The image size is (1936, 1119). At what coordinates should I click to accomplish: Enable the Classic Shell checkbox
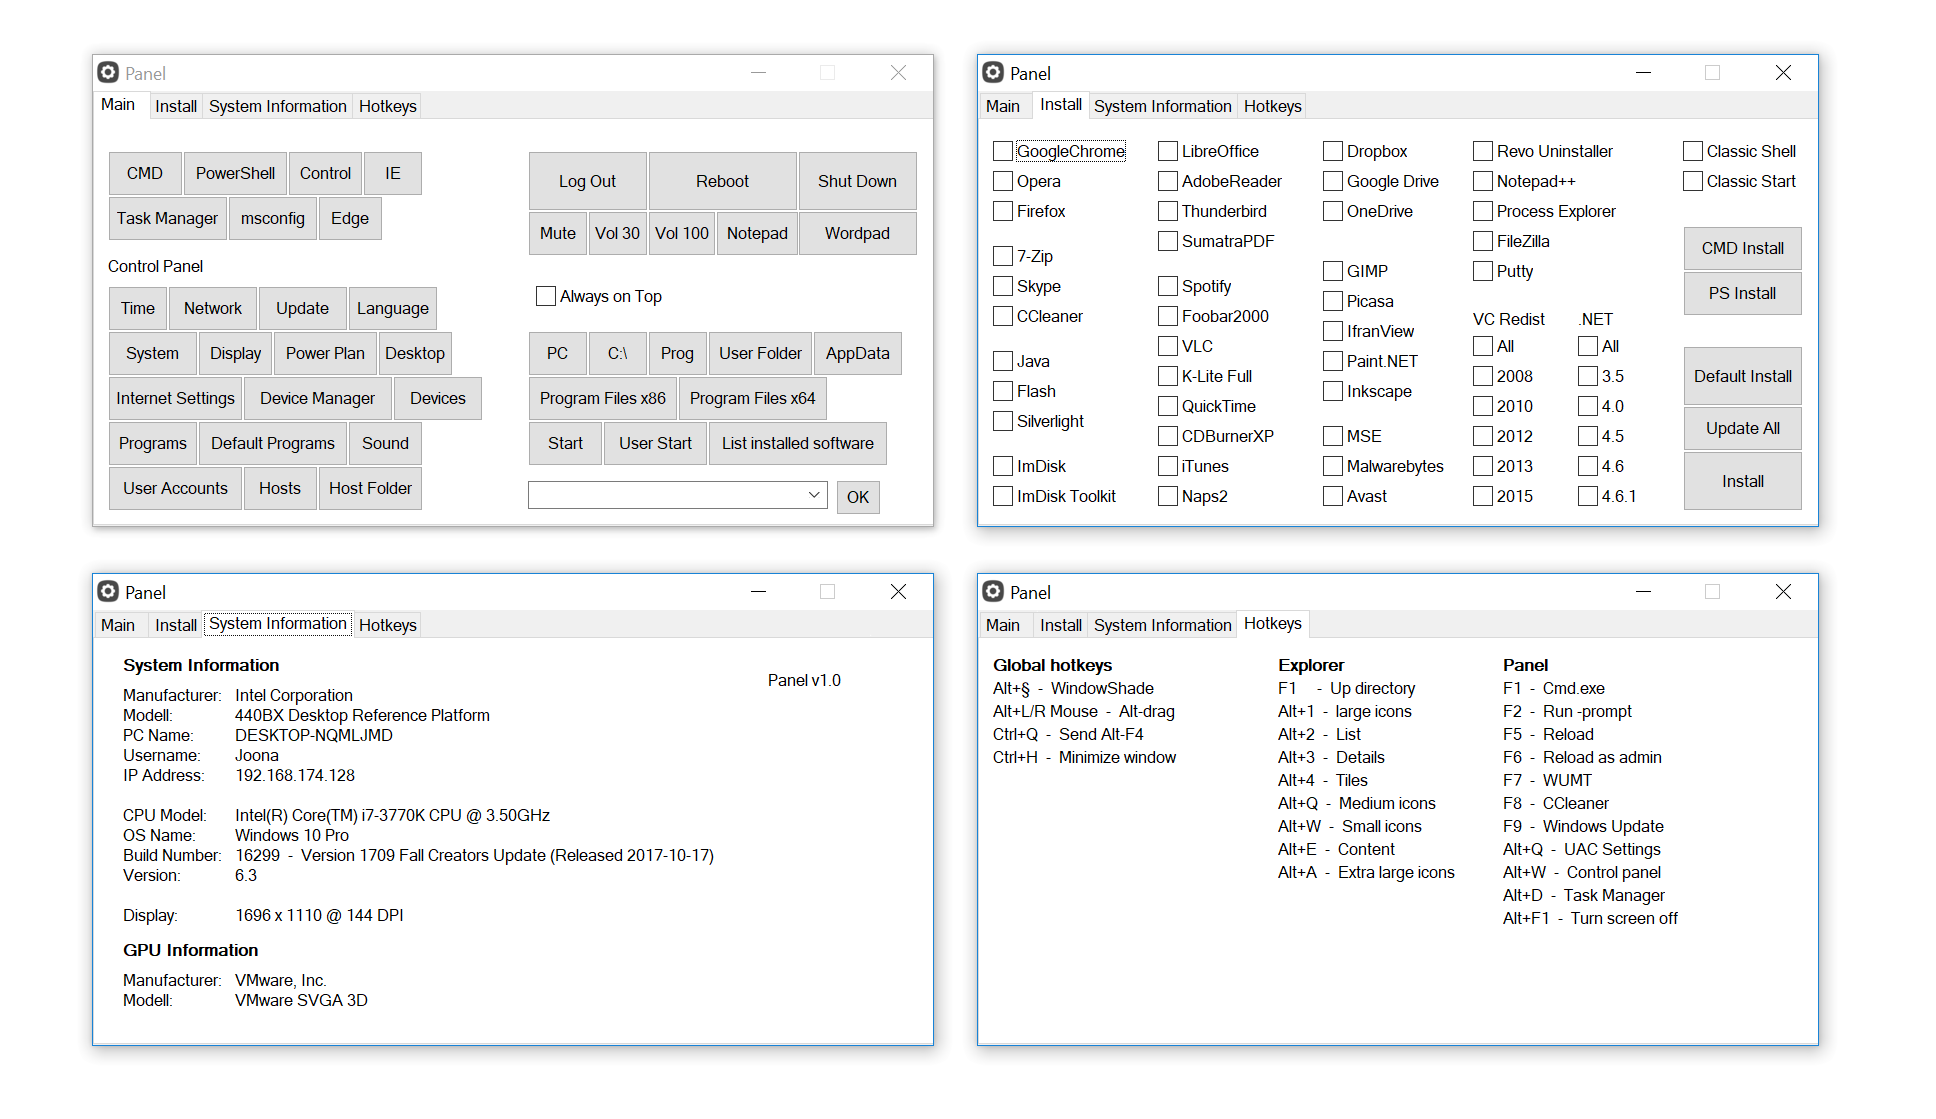click(1692, 150)
